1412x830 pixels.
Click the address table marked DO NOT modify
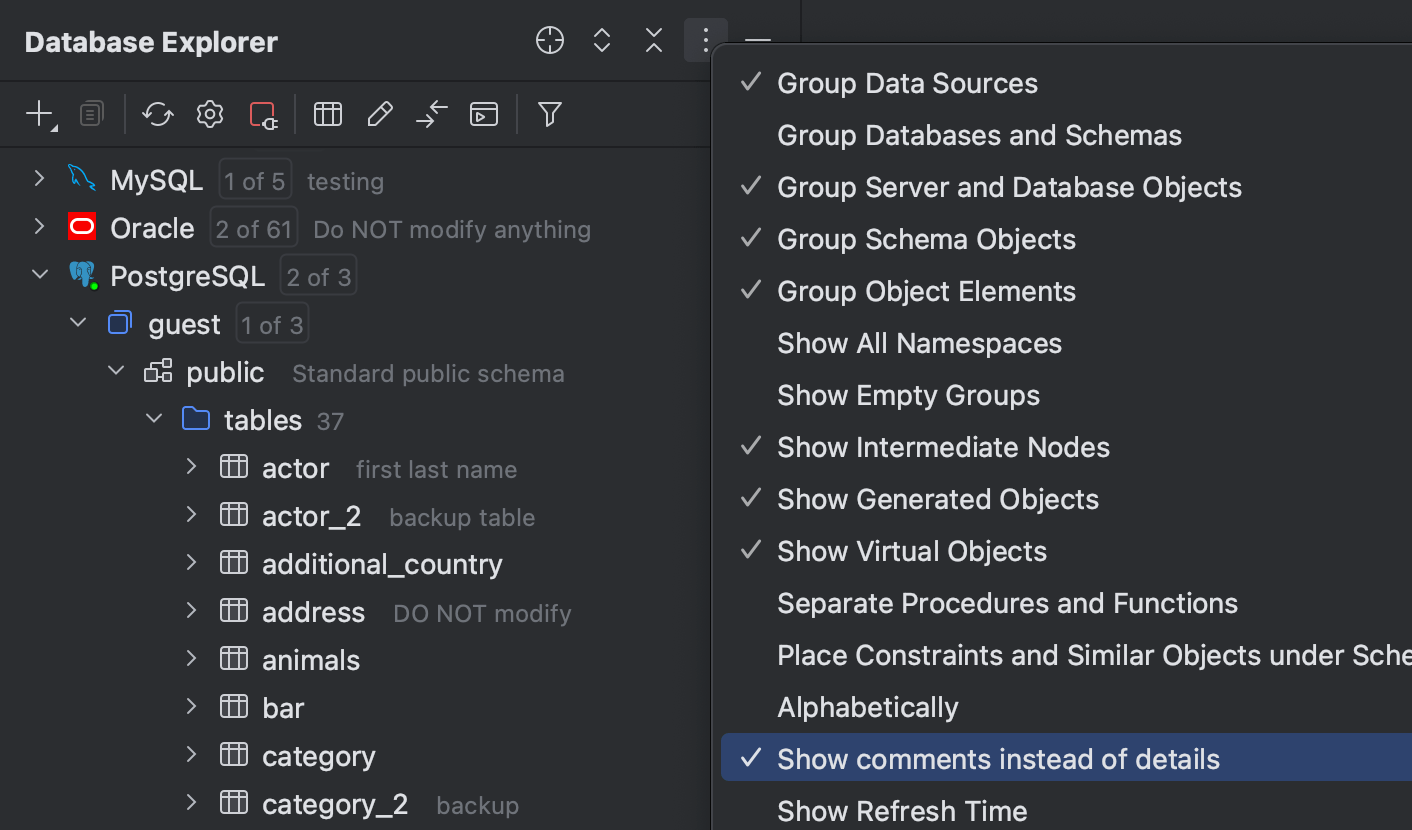click(x=311, y=611)
